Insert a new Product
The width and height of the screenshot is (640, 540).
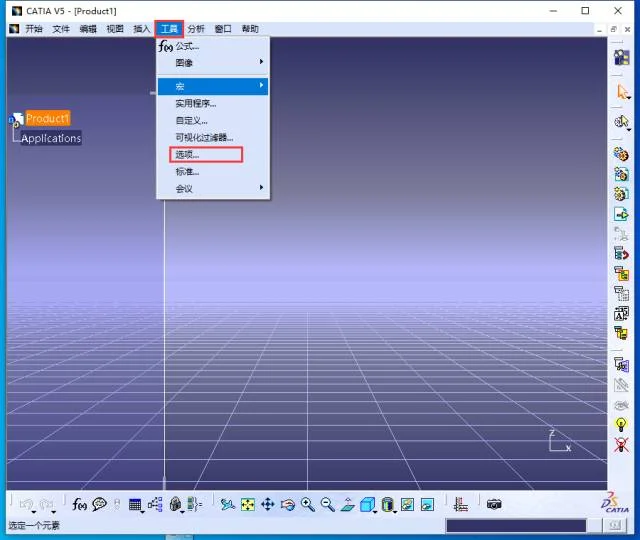[x=621, y=174]
